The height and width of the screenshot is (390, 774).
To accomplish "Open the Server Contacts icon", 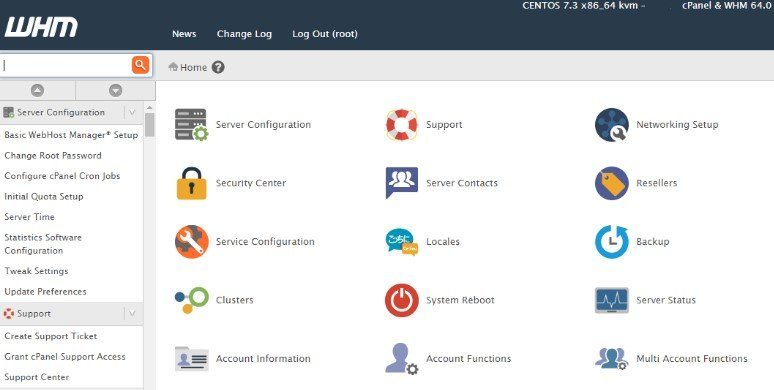I will (401, 182).
